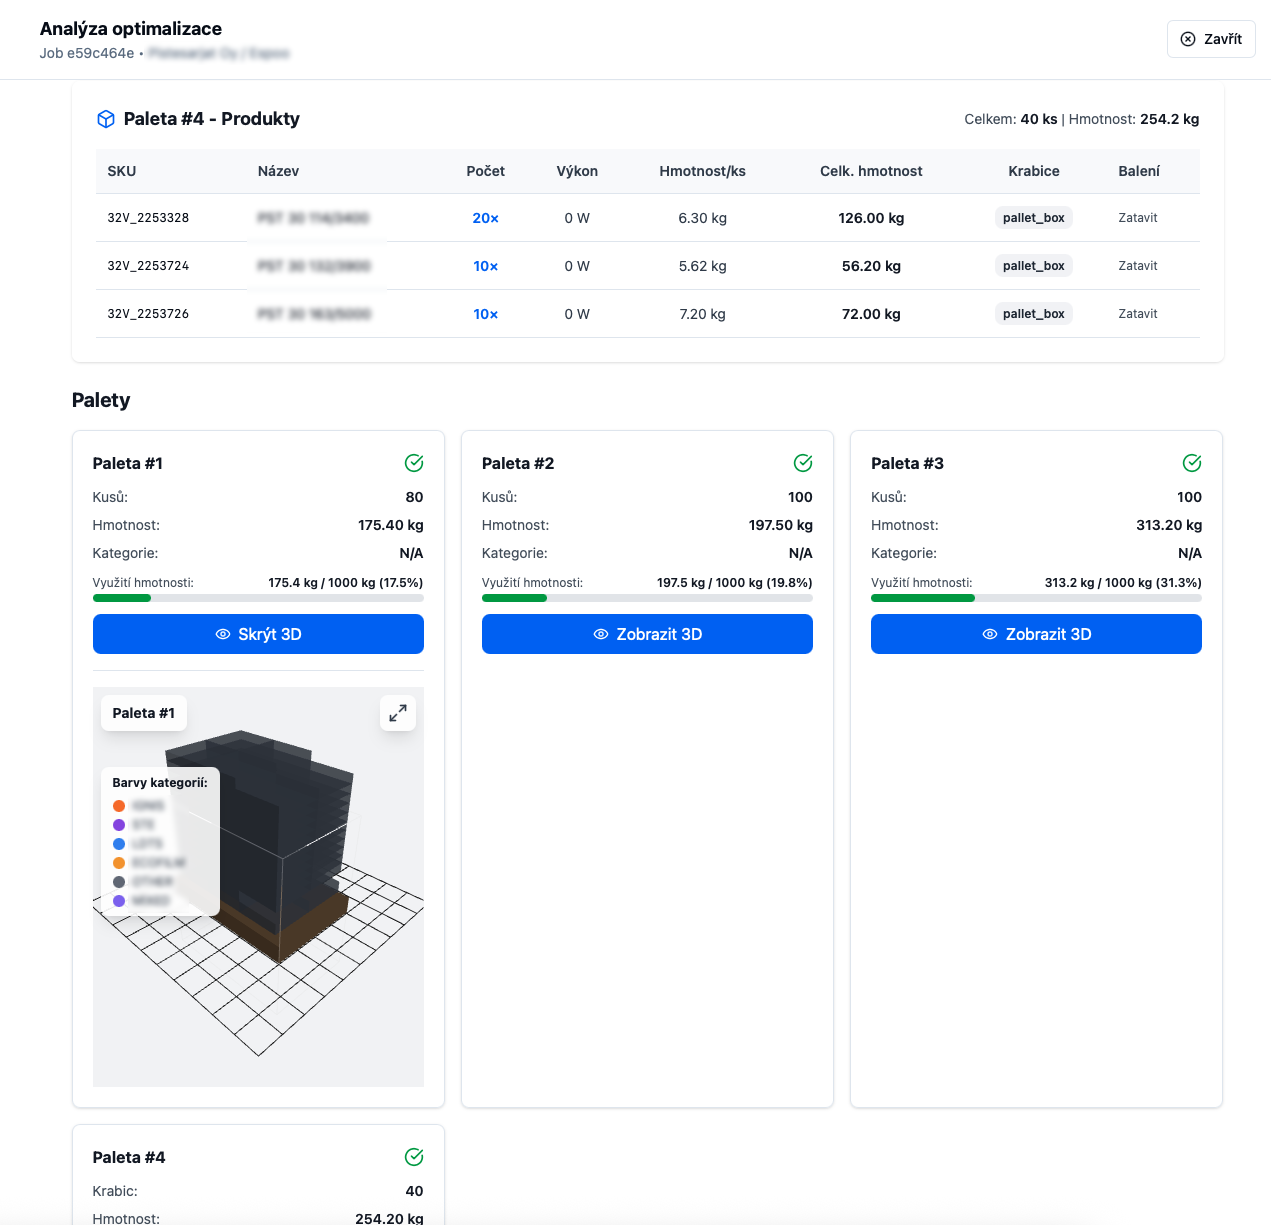Click the Analýza optimalizace title
This screenshot has width=1271, height=1225.
[131, 29]
